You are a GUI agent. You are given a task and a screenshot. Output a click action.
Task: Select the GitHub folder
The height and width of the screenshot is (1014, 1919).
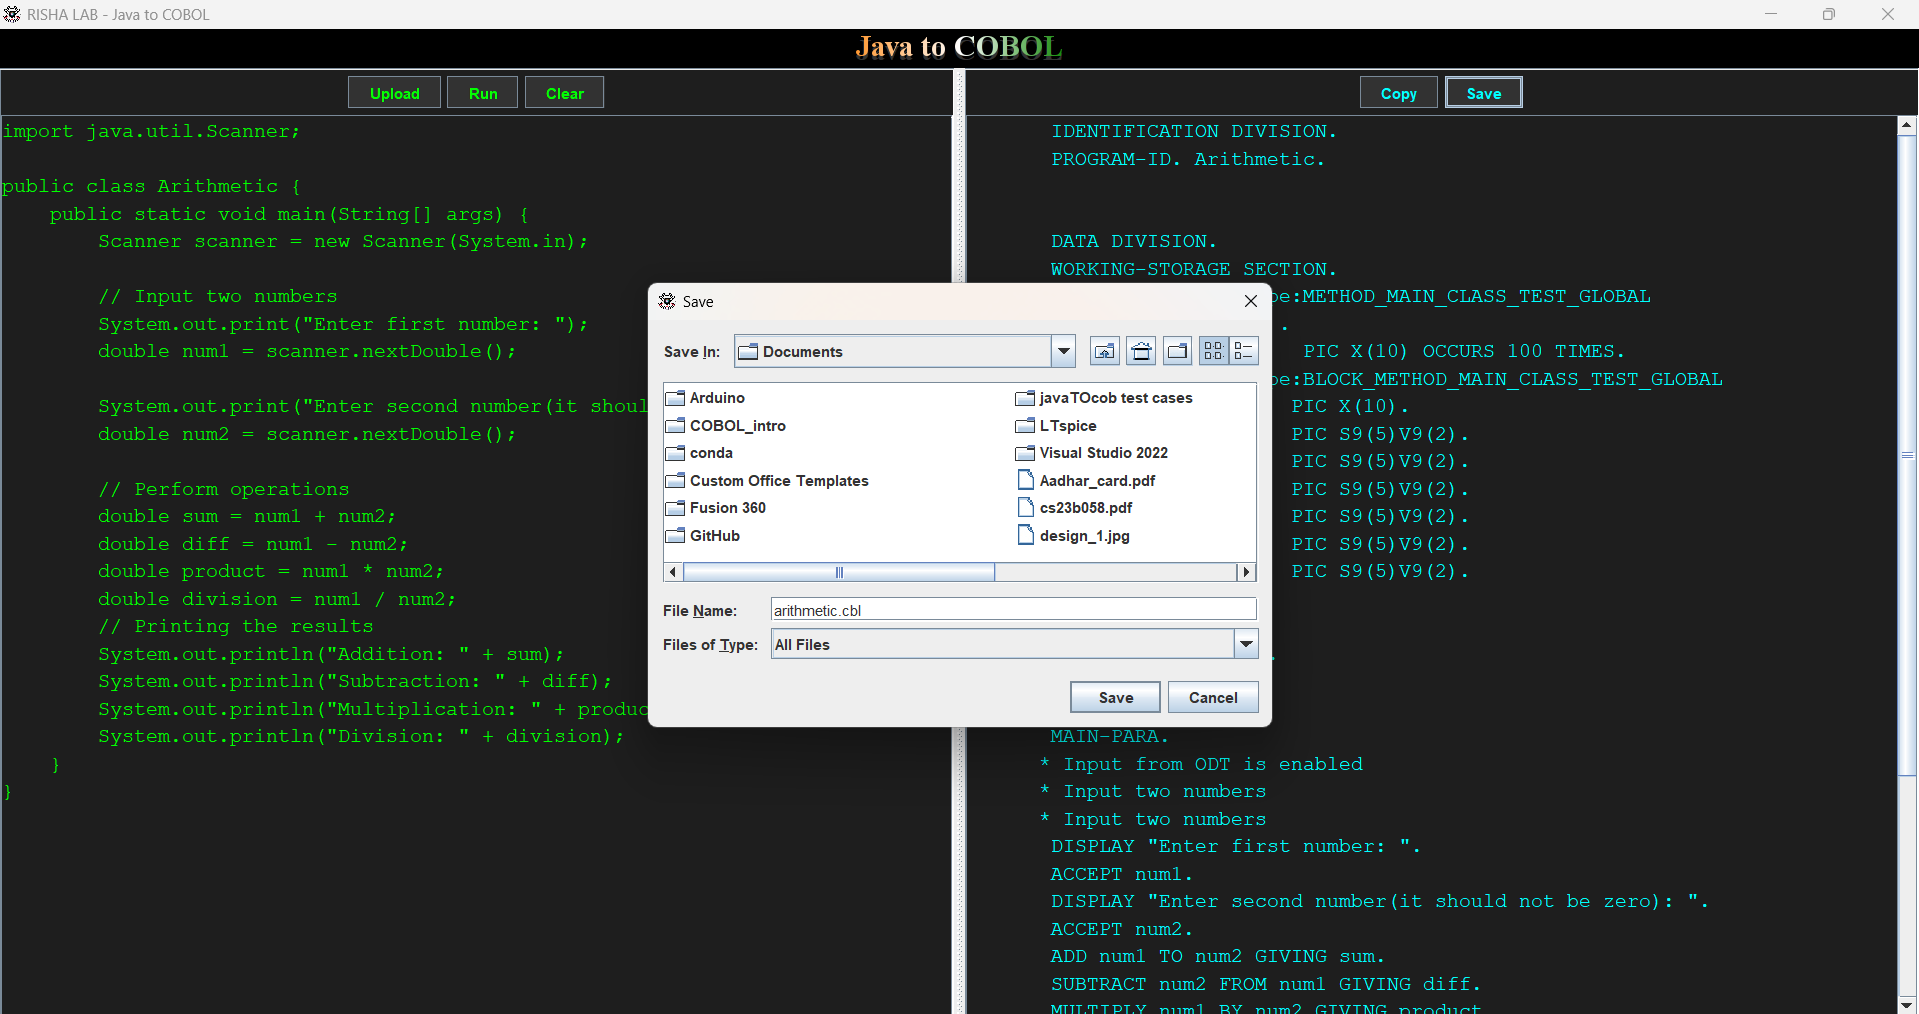(x=704, y=536)
